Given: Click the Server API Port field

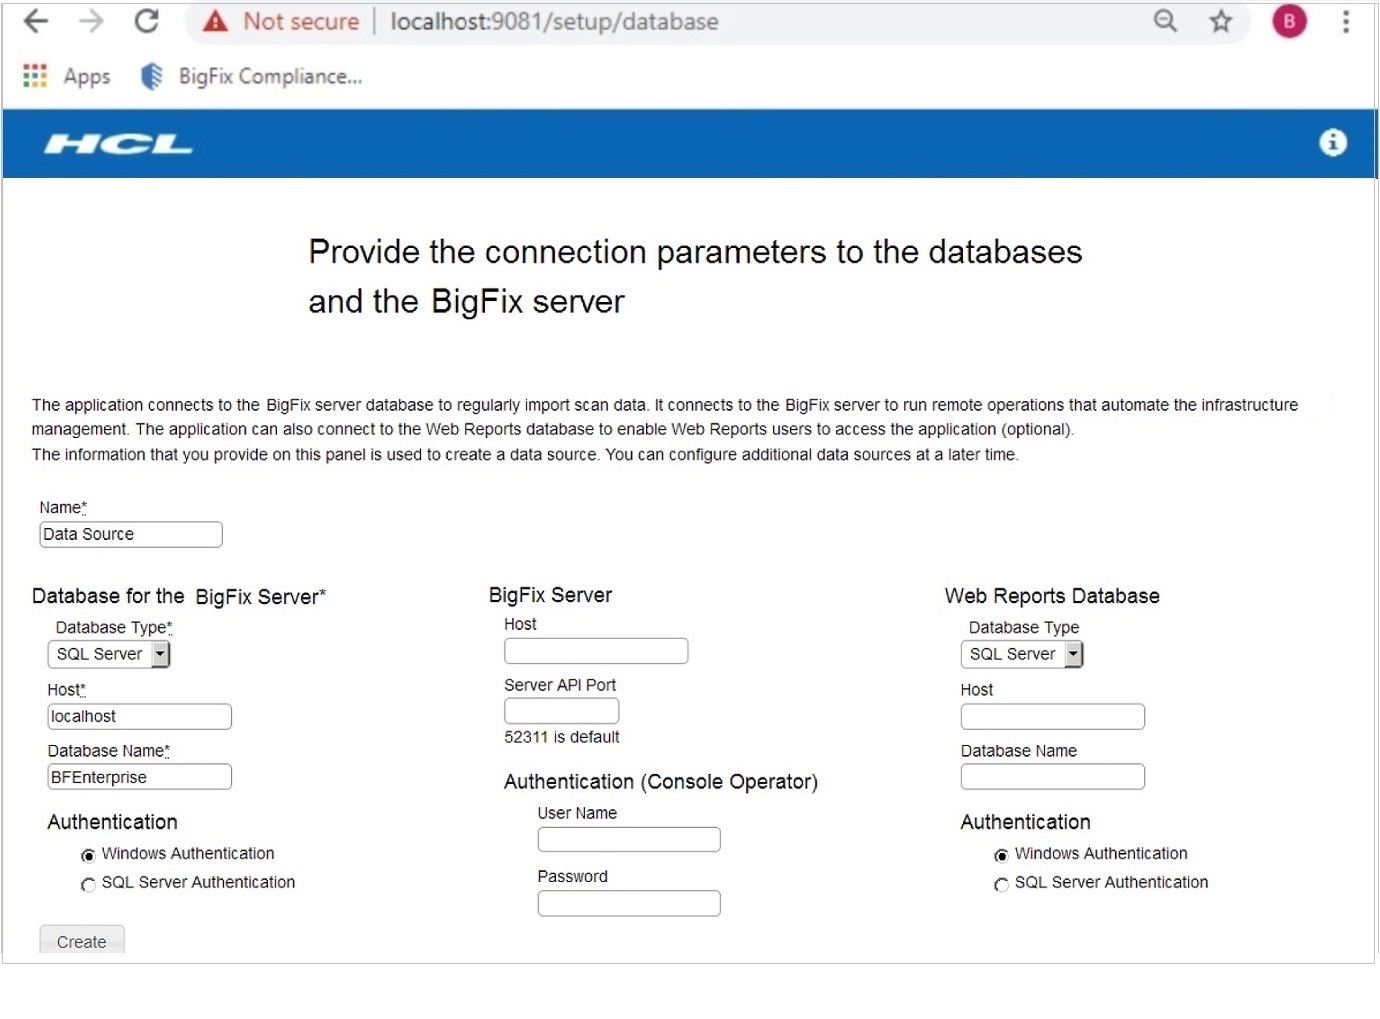Looking at the screenshot, I should pos(561,711).
